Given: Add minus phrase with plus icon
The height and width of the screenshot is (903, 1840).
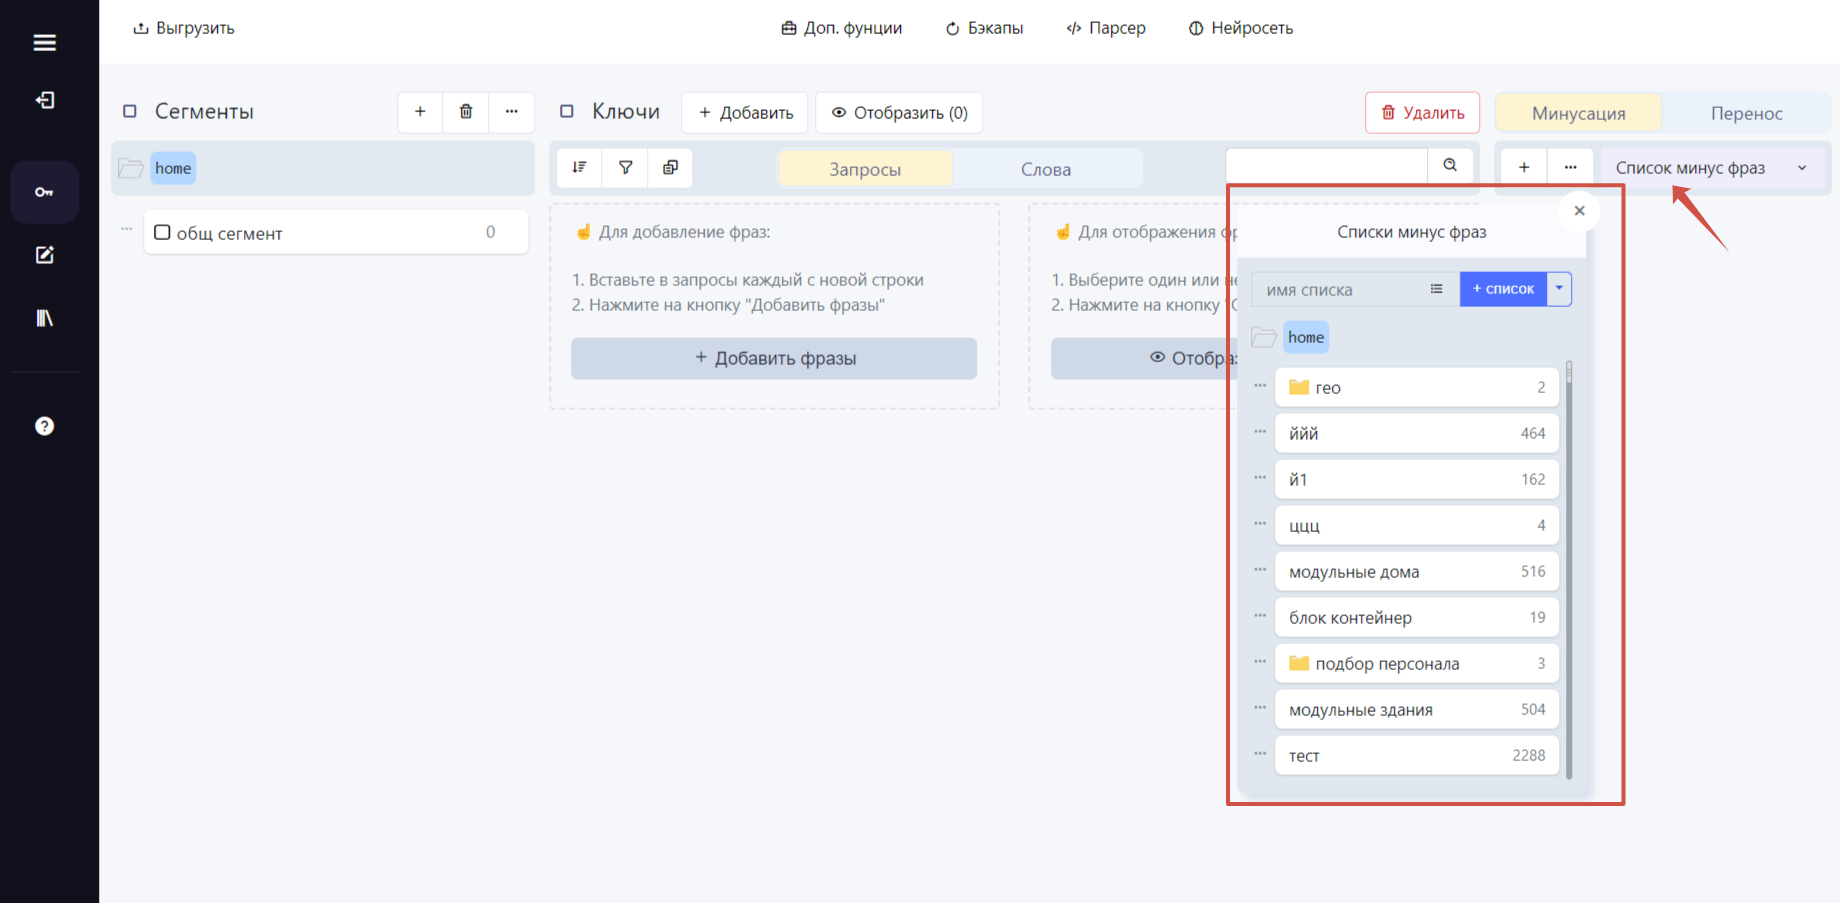Looking at the screenshot, I should coord(1524,167).
